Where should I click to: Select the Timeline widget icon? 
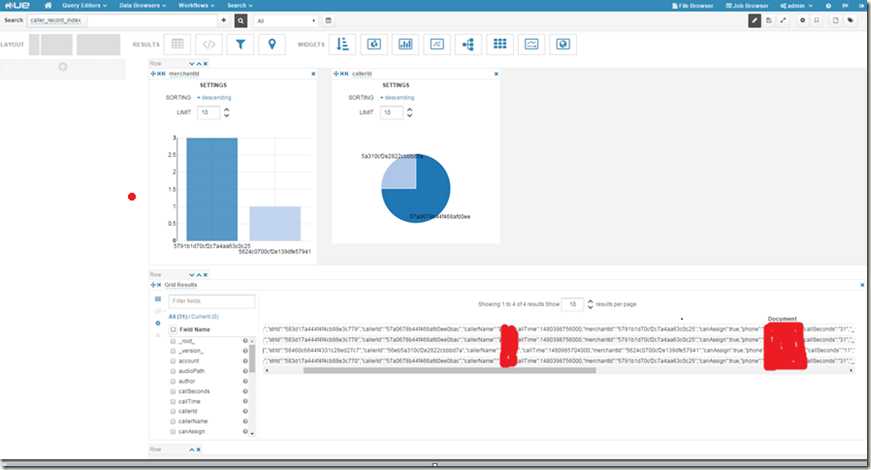click(531, 44)
